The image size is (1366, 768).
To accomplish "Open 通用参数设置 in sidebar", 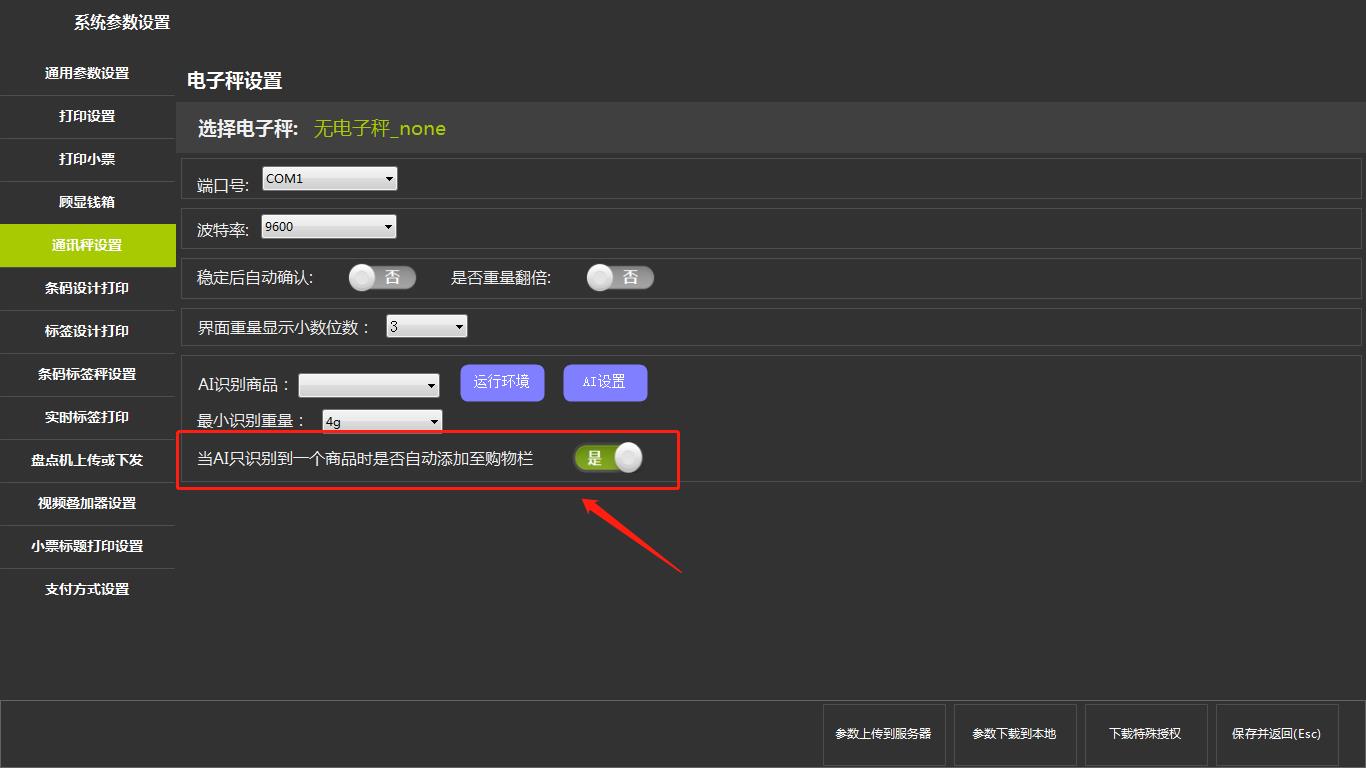I will coord(87,73).
